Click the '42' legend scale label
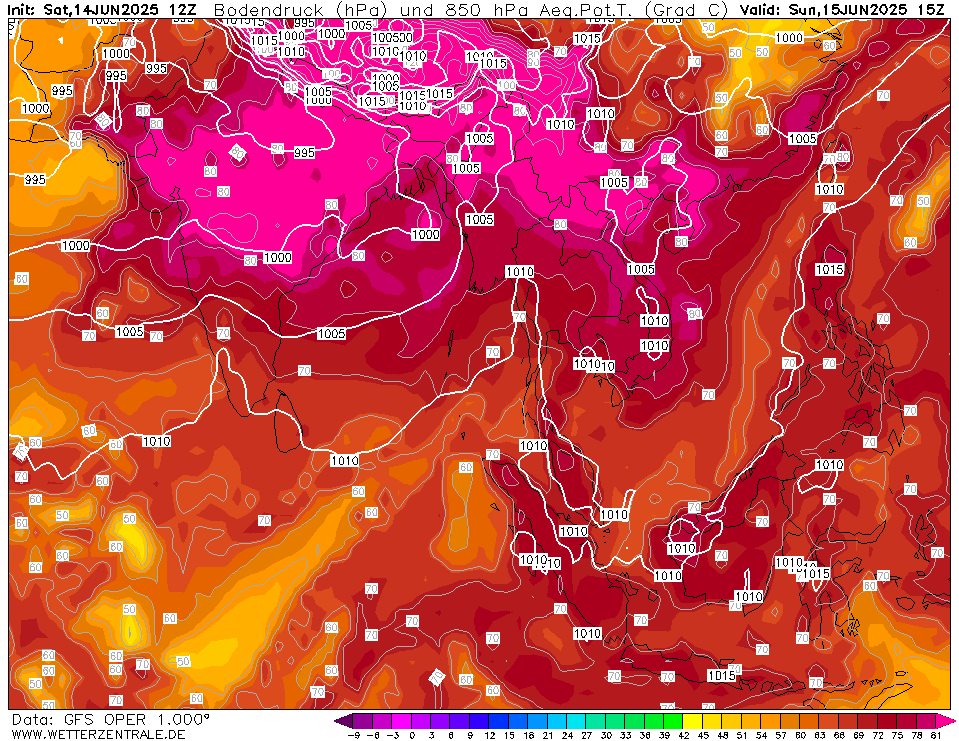This screenshot has width=959, height=741. pos(684,735)
